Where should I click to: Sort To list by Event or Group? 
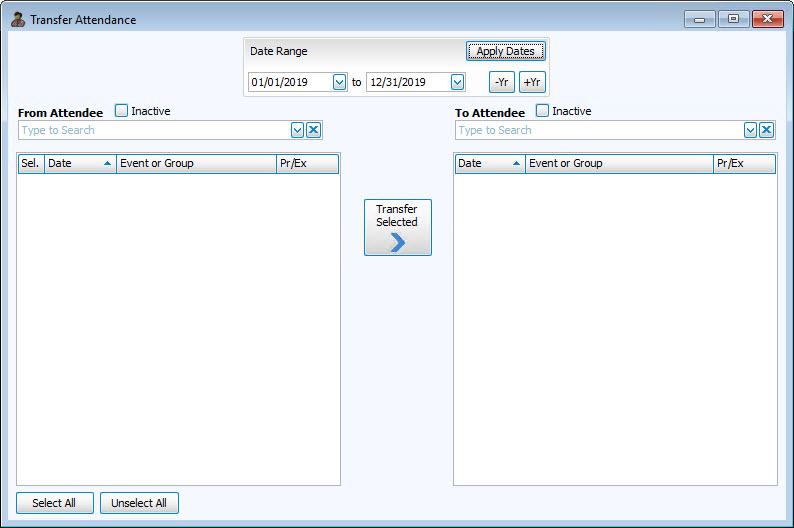[619, 164]
